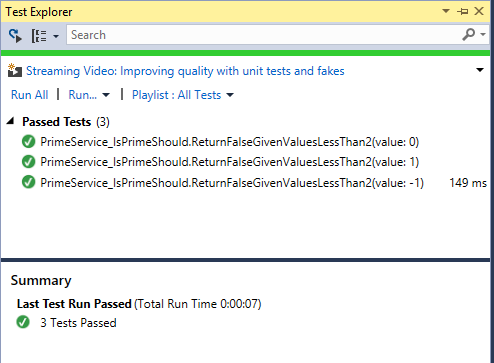This screenshot has width=494, height=363.
Task: Click the 149 ms duration text
Action: pos(468,183)
